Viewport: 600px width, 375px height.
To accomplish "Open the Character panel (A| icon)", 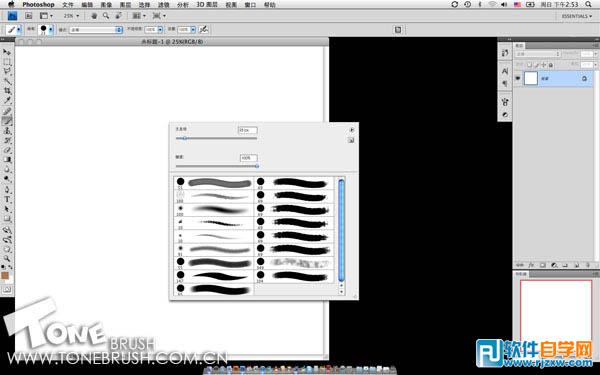I will (x=505, y=71).
